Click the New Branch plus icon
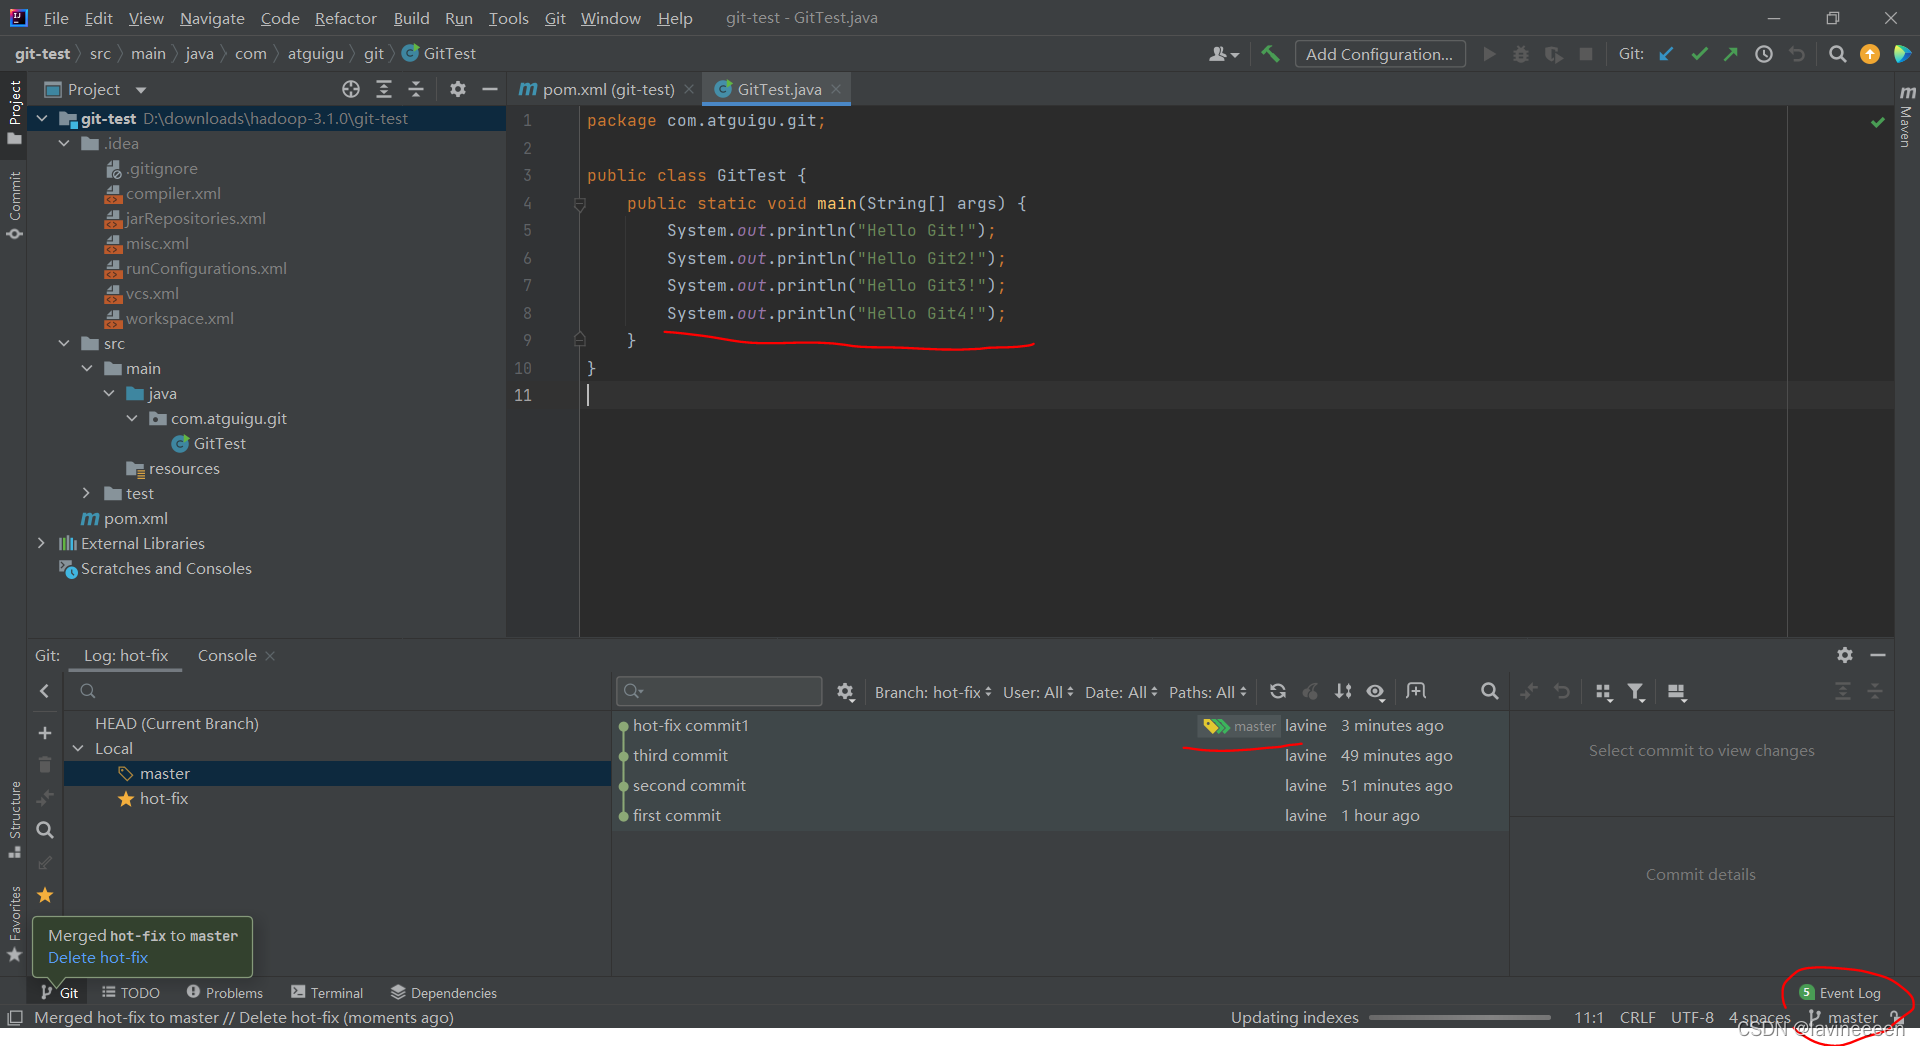The height and width of the screenshot is (1046, 1920). pyautogui.click(x=45, y=733)
